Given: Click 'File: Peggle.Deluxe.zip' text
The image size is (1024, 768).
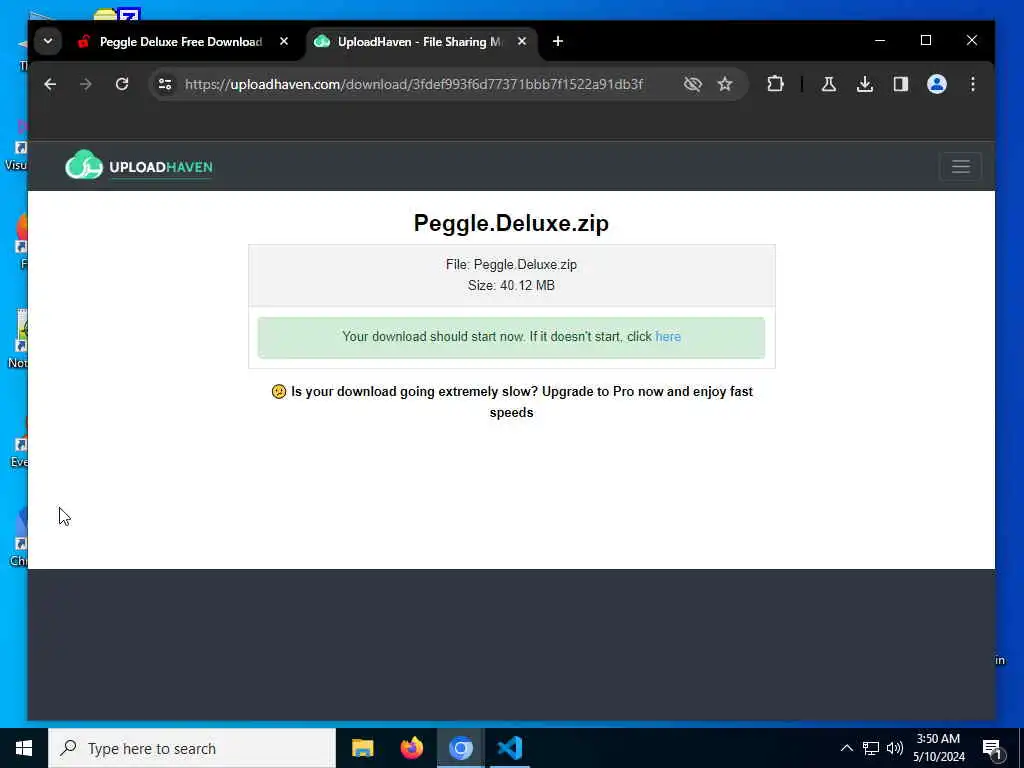Looking at the screenshot, I should (x=511, y=264).
